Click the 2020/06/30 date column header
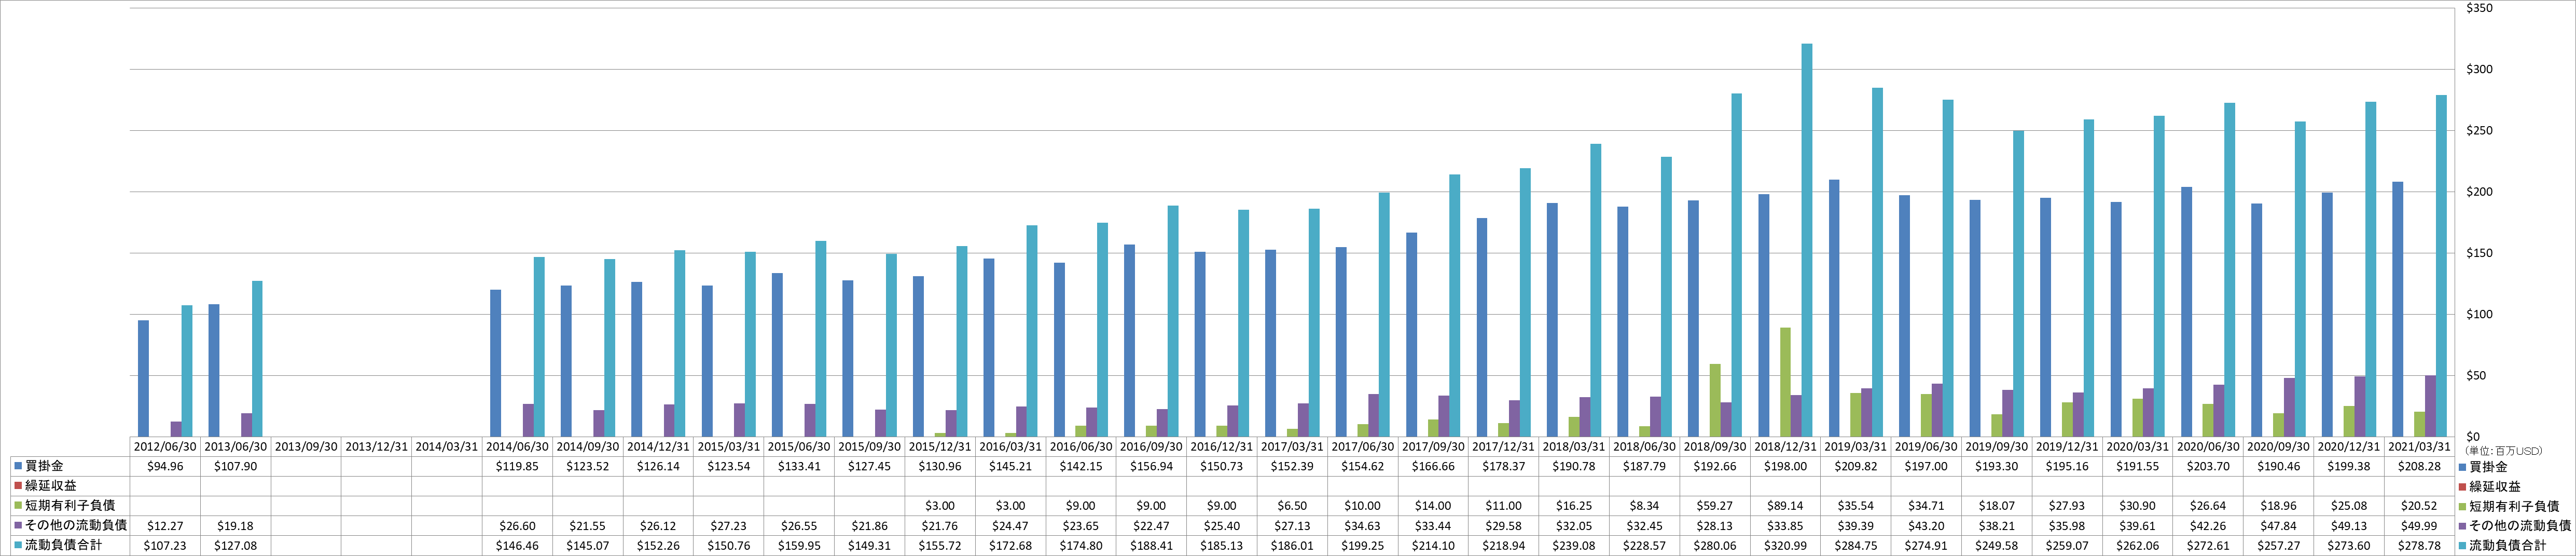Screen dimensions: 2576x556 pos(2207,447)
